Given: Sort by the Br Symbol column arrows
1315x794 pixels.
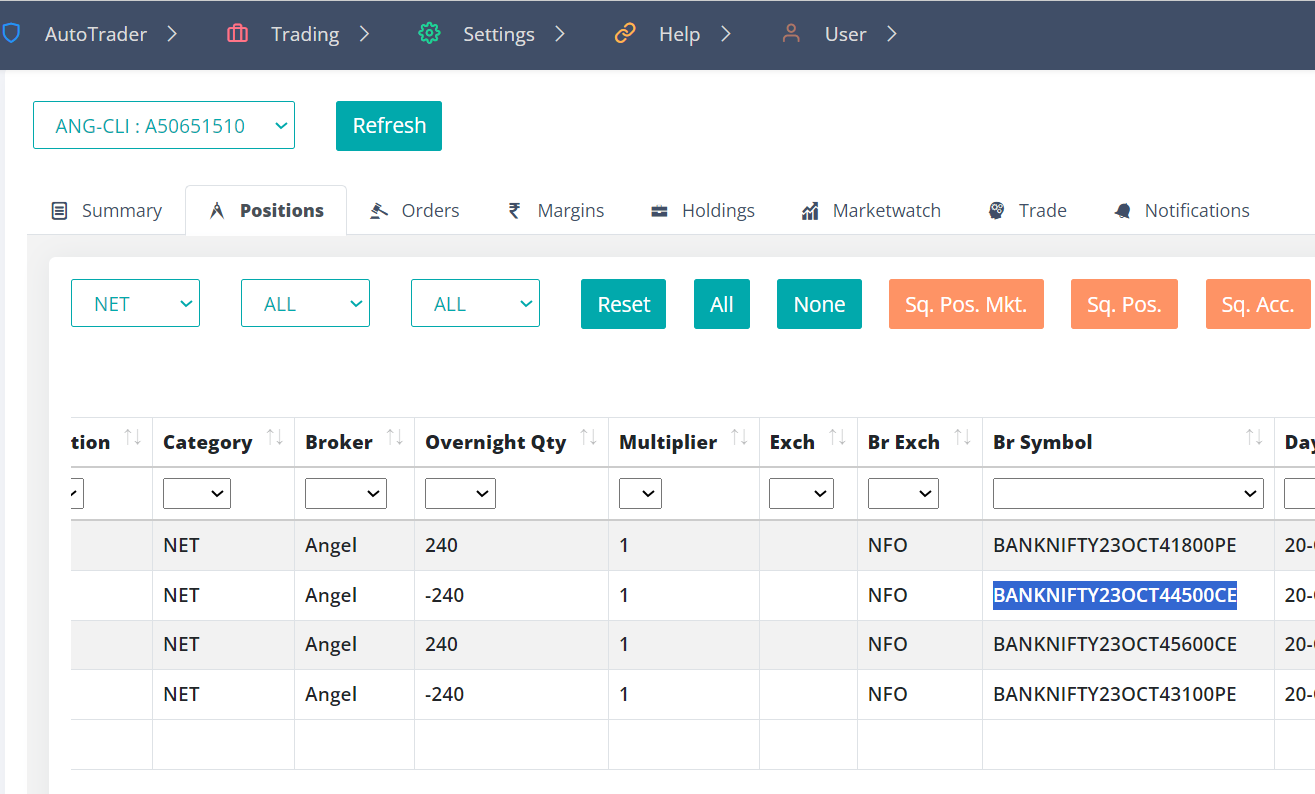Looking at the screenshot, I should click(x=1254, y=438).
